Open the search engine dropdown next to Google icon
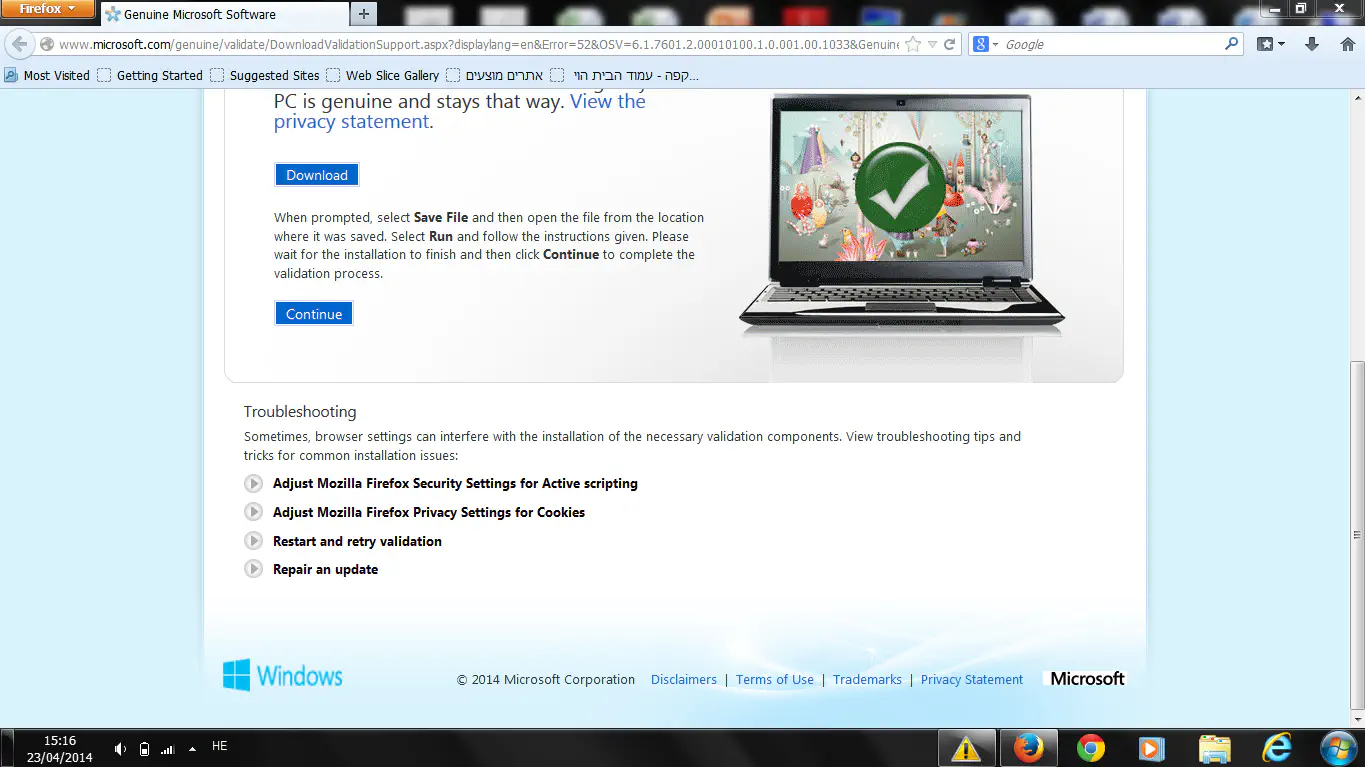1365x767 pixels. point(994,45)
